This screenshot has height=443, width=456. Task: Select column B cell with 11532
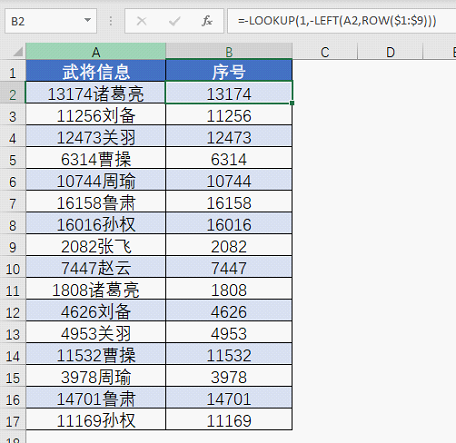tap(229, 354)
